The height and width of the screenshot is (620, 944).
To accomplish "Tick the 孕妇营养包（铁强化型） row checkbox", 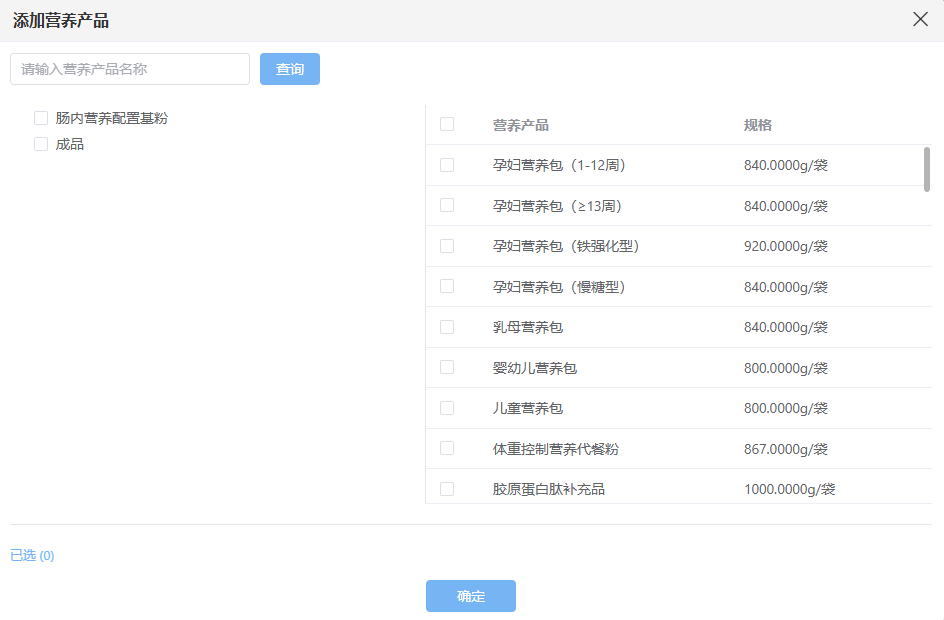I will click(x=447, y=246).
